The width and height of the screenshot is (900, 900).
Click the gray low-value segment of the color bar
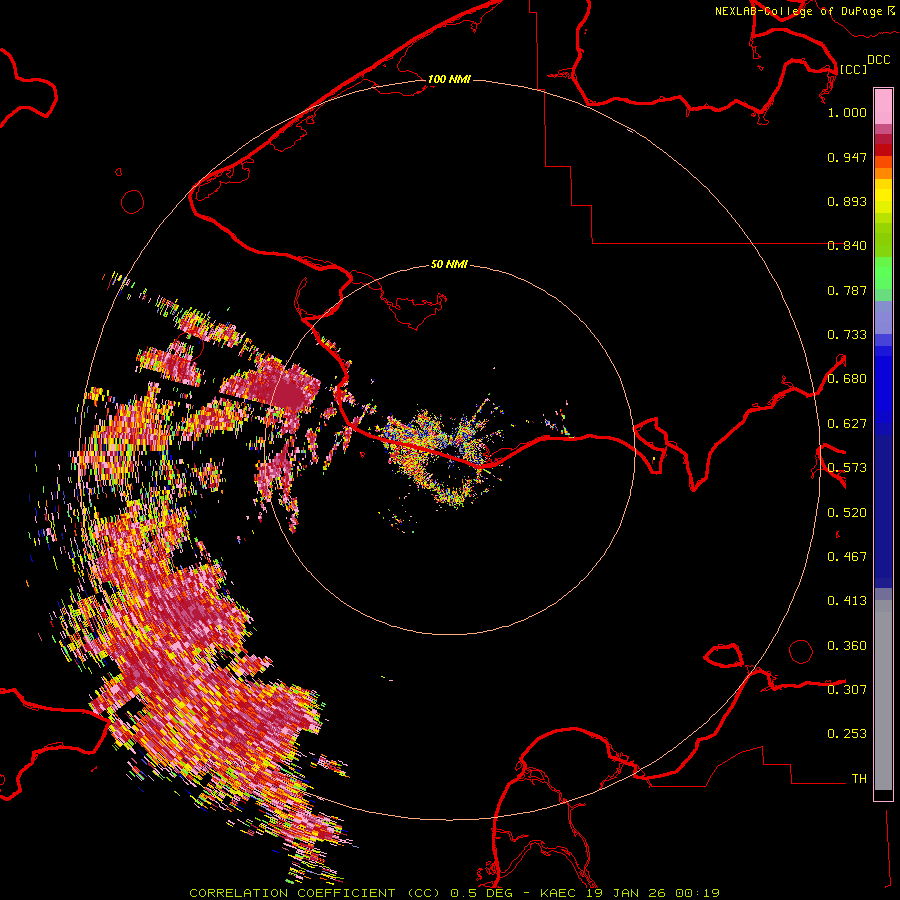[883, 695]
